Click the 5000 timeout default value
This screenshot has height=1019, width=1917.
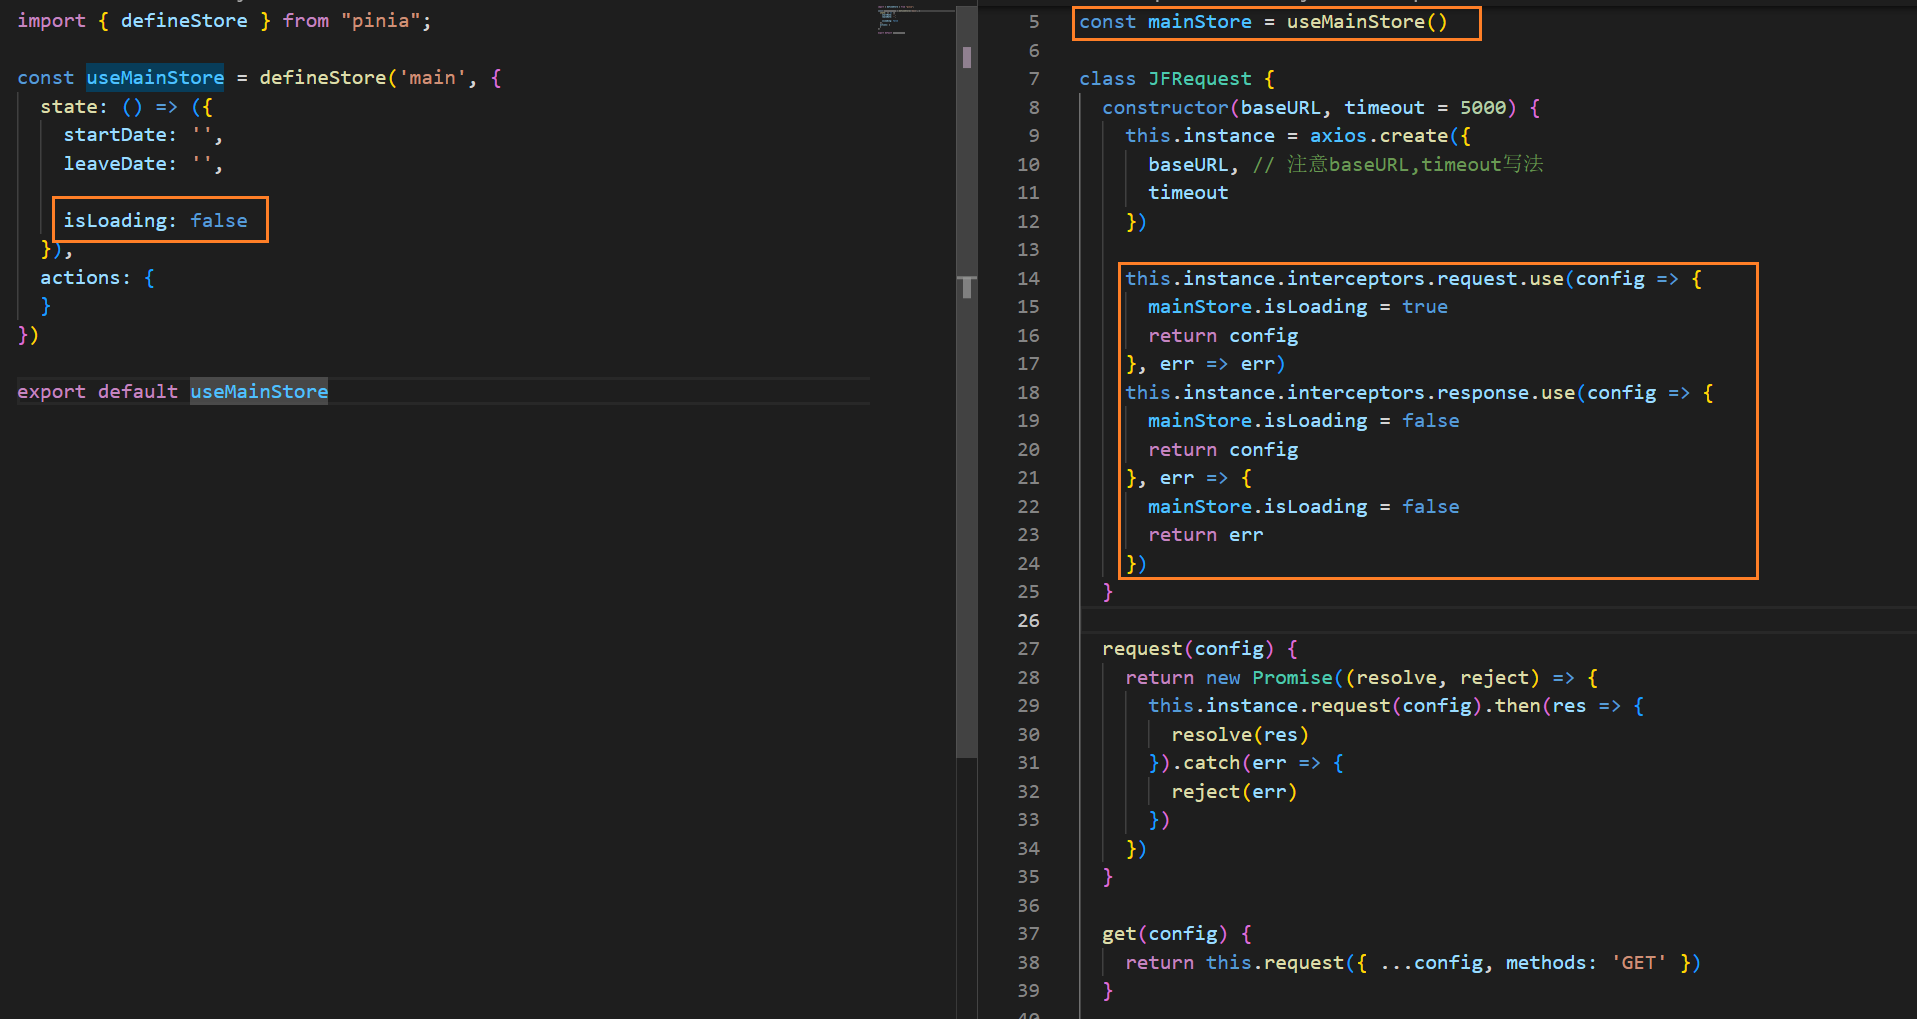(1483, 108)
